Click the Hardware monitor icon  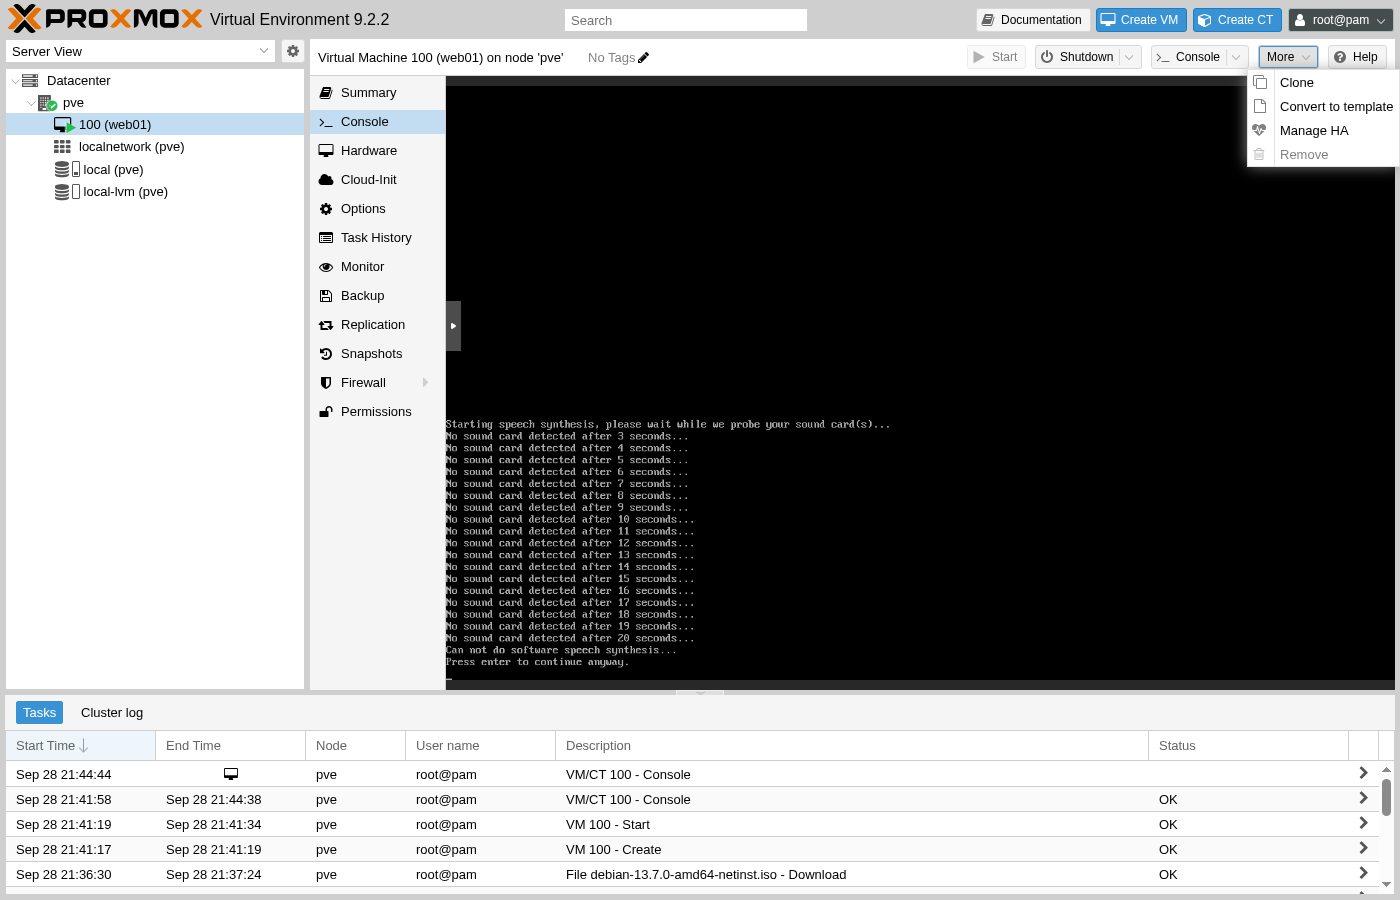(x=326, y=151)
